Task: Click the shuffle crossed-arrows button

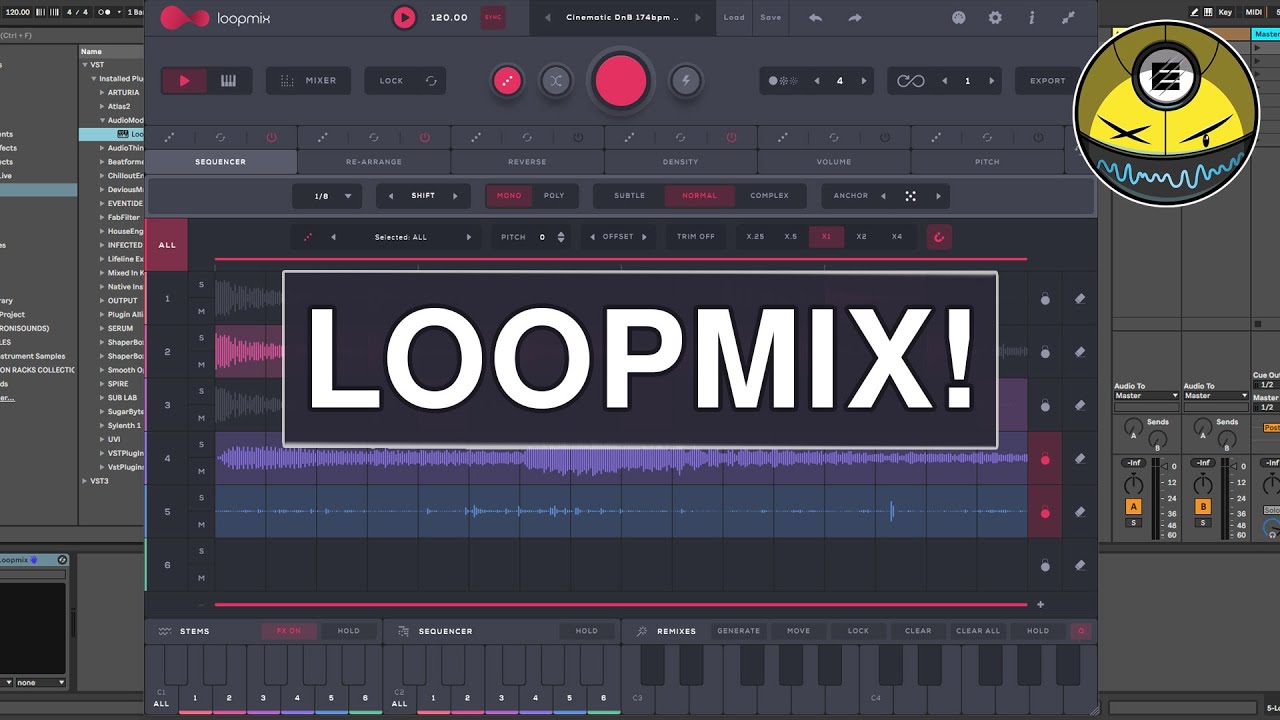Action: point(556,81)
